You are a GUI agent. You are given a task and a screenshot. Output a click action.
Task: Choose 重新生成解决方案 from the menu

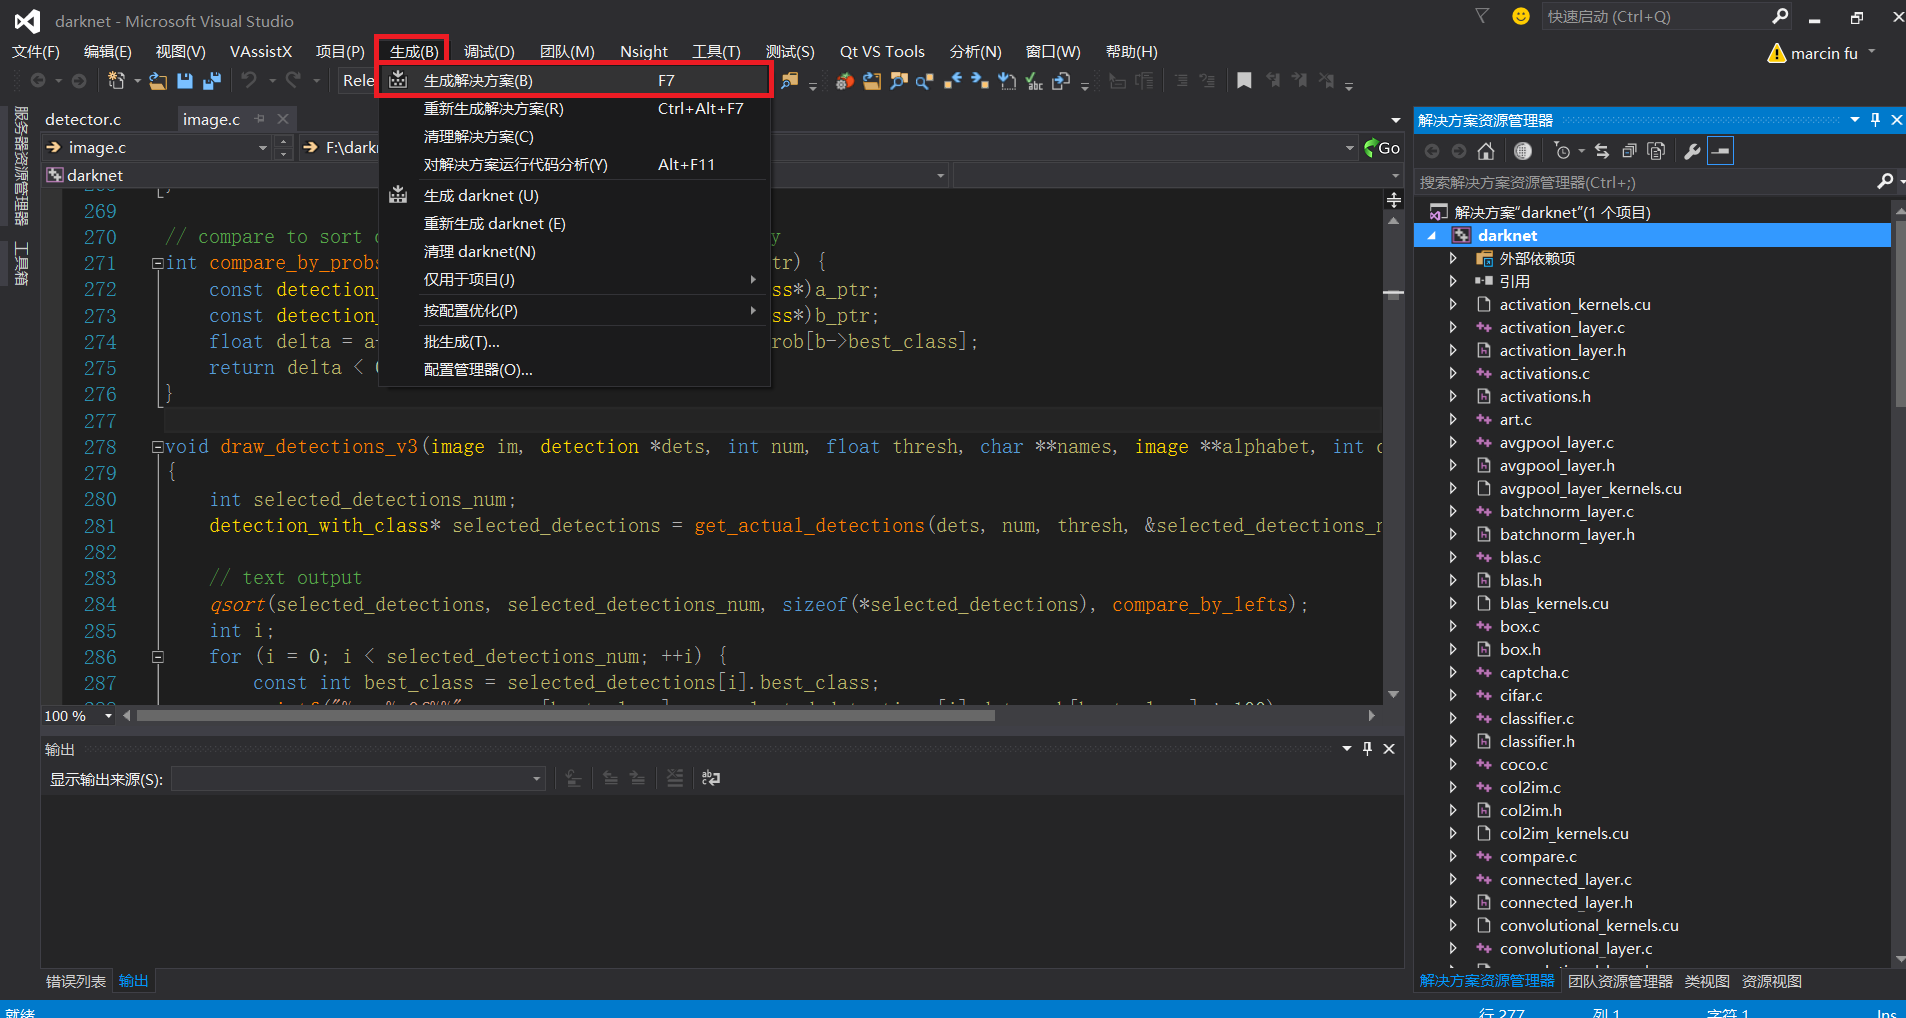(x=493, y=108)
